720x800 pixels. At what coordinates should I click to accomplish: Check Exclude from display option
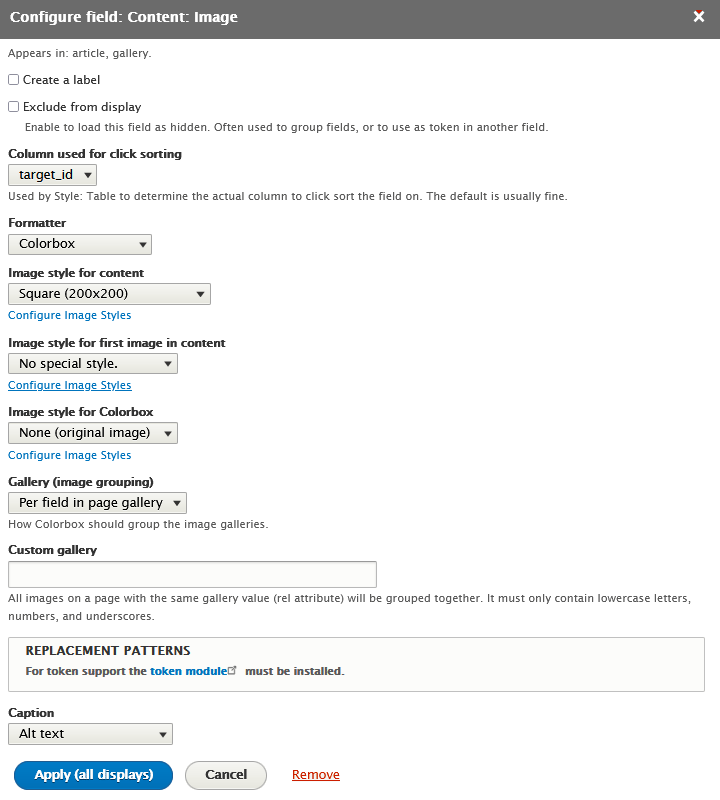(14, 107)
